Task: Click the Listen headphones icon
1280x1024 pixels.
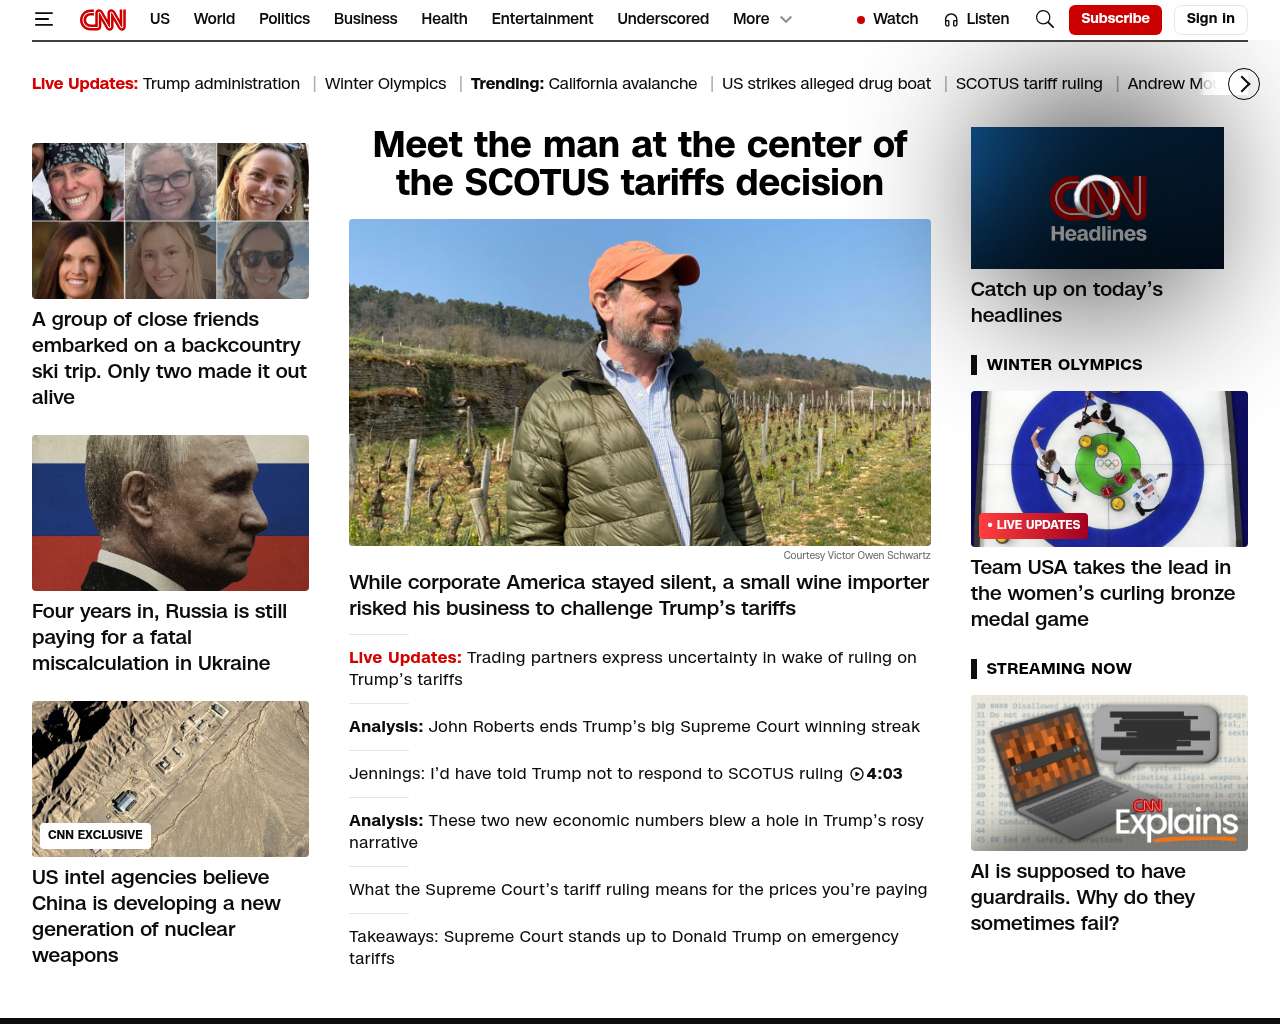Action: click(951, 19)
